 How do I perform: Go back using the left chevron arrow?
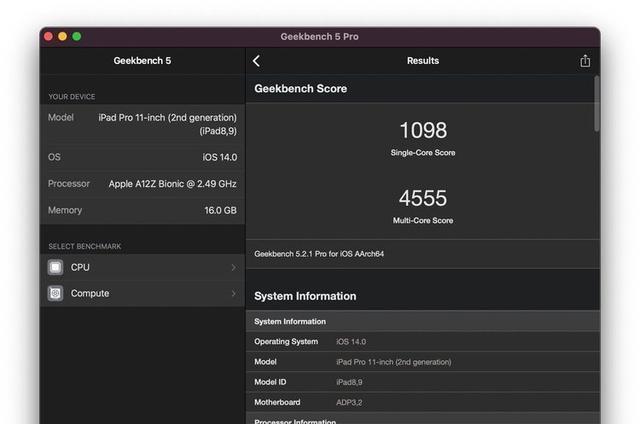(256, 61)
